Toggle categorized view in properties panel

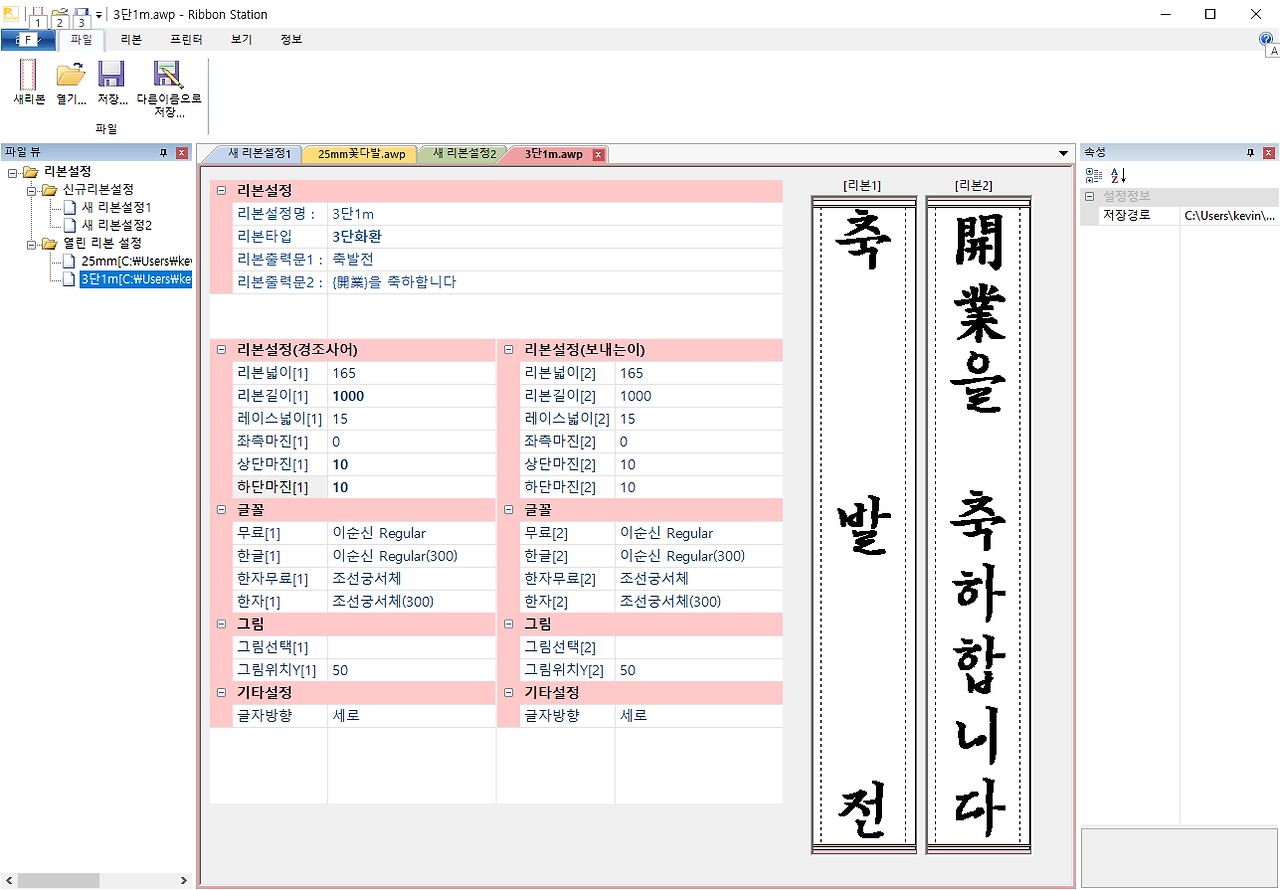[x=1093, y=174]
